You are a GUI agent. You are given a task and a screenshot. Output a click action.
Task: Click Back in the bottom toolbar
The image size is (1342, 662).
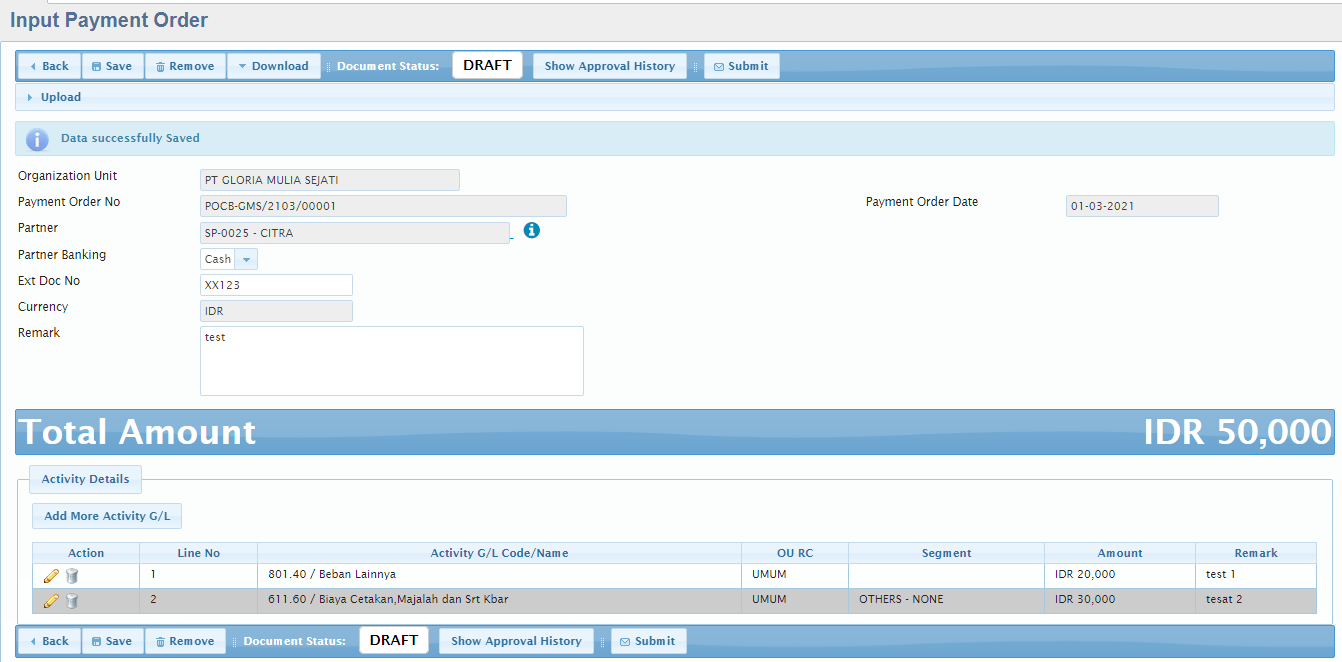click(49, 641)
